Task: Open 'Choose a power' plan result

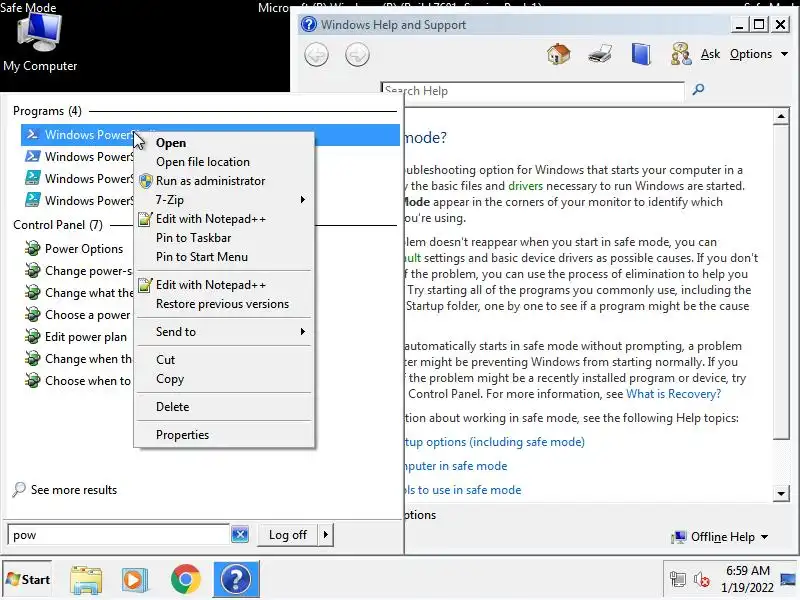Action: [79, 315]
